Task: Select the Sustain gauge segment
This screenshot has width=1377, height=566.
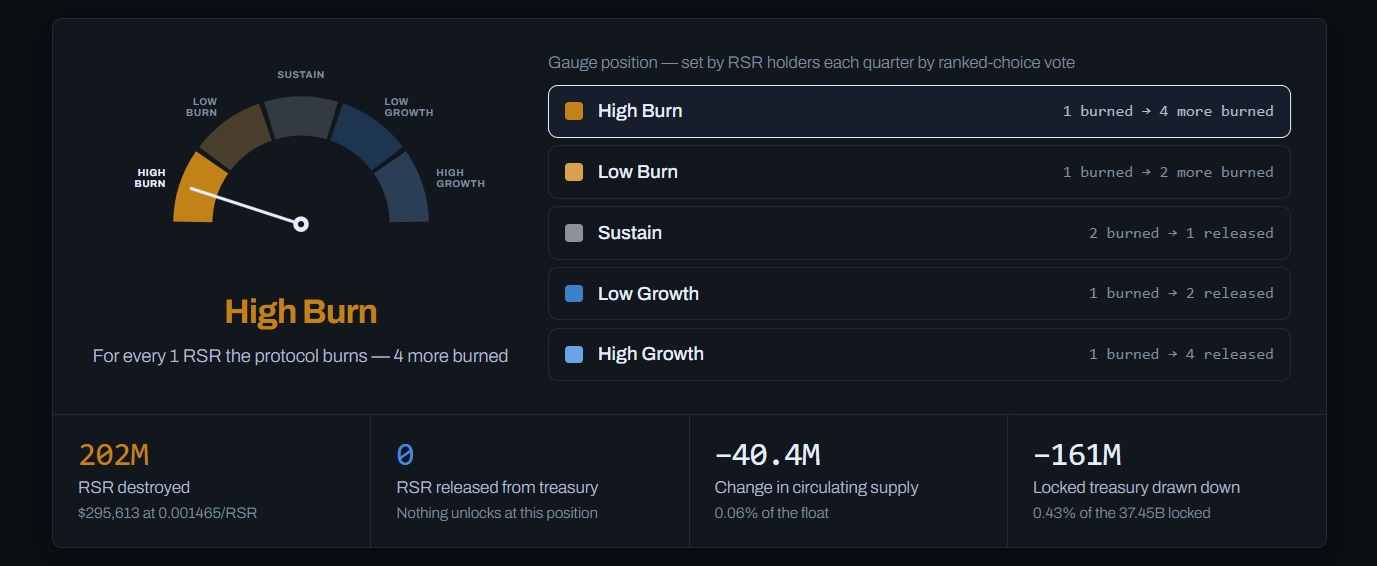Action: coord(301,117)
